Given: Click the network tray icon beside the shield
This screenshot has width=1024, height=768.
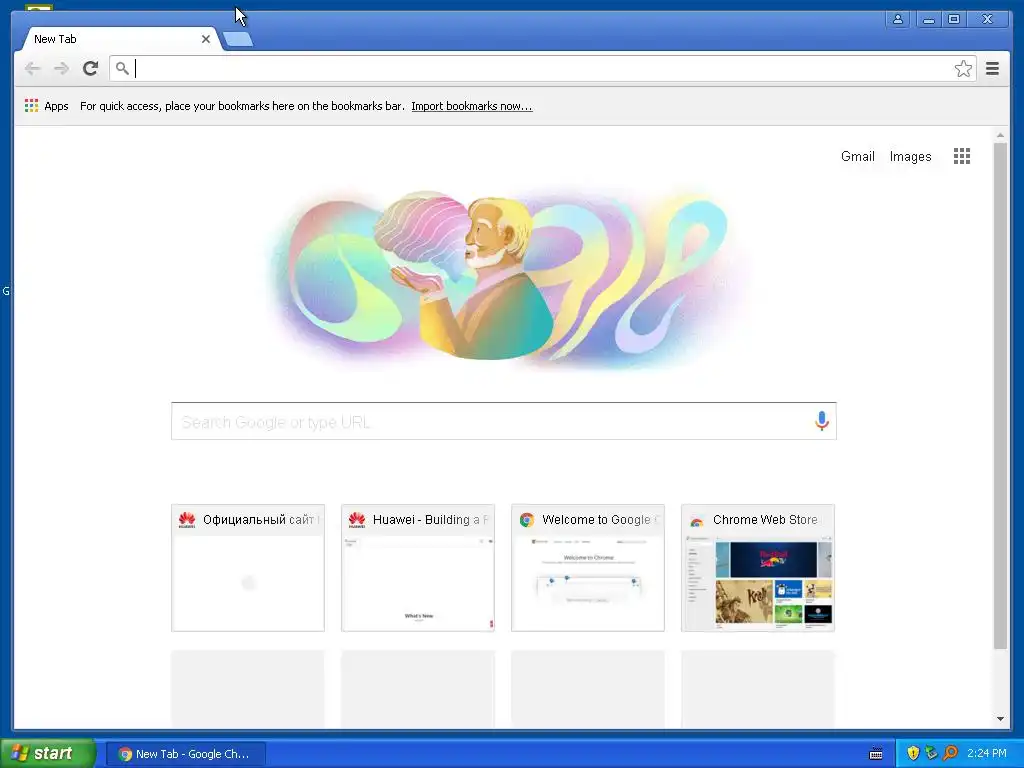Looking at the screenshot, I should click(x=931, y=753).
